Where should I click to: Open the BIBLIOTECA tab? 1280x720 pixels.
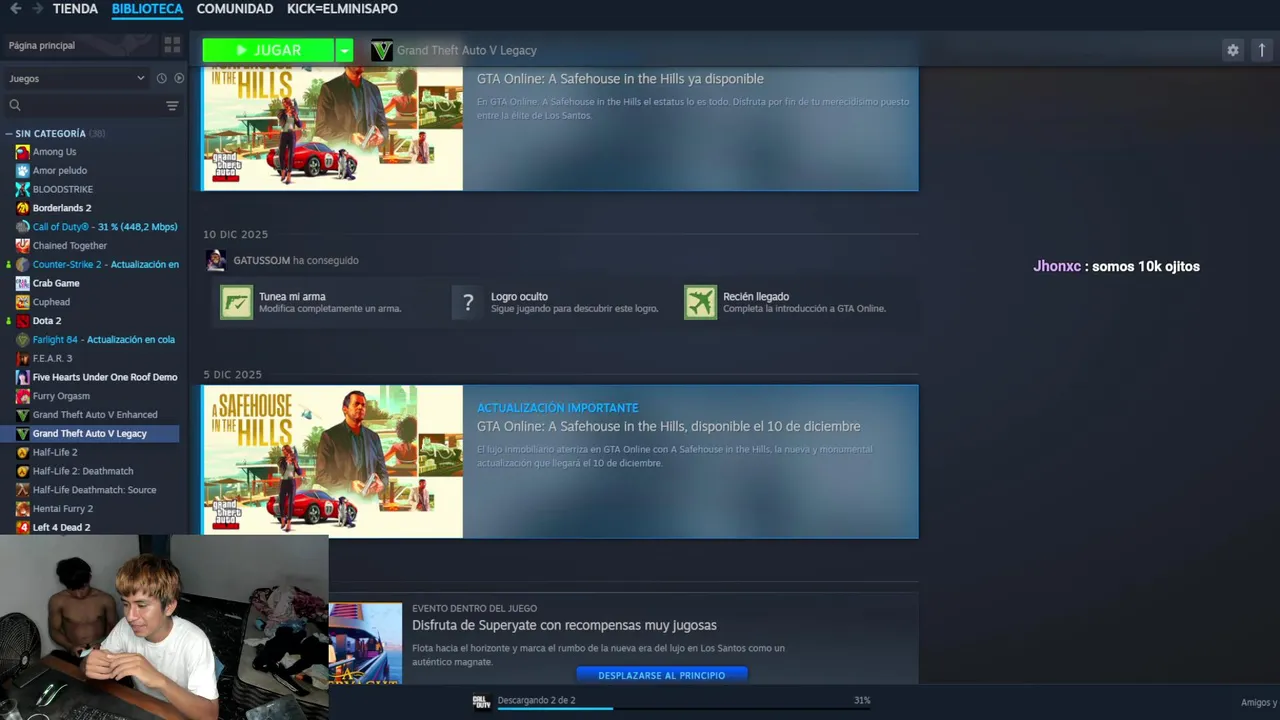click(x=147, y=9)
